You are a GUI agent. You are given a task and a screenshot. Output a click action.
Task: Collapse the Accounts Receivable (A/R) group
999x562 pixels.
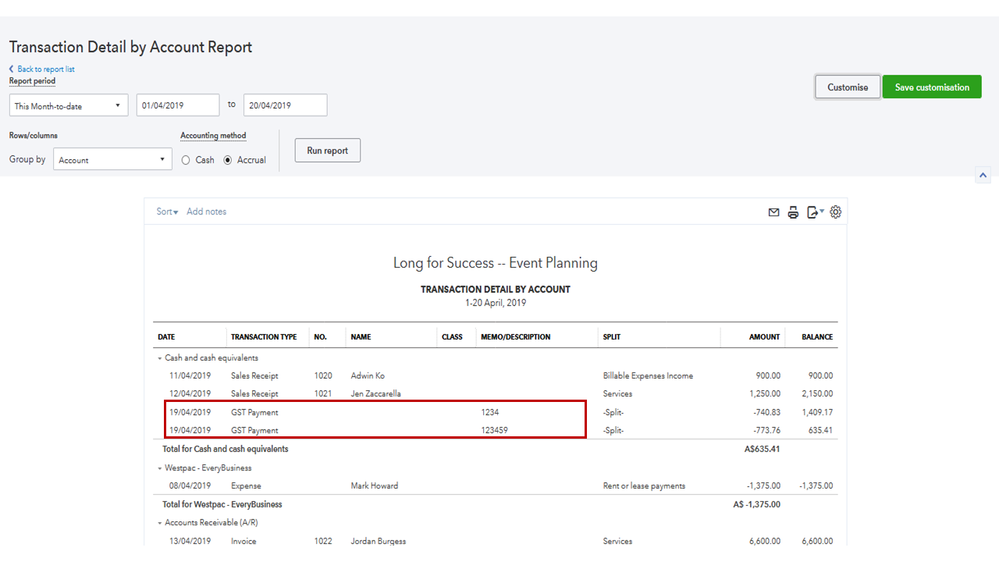[x=159, y=523]
